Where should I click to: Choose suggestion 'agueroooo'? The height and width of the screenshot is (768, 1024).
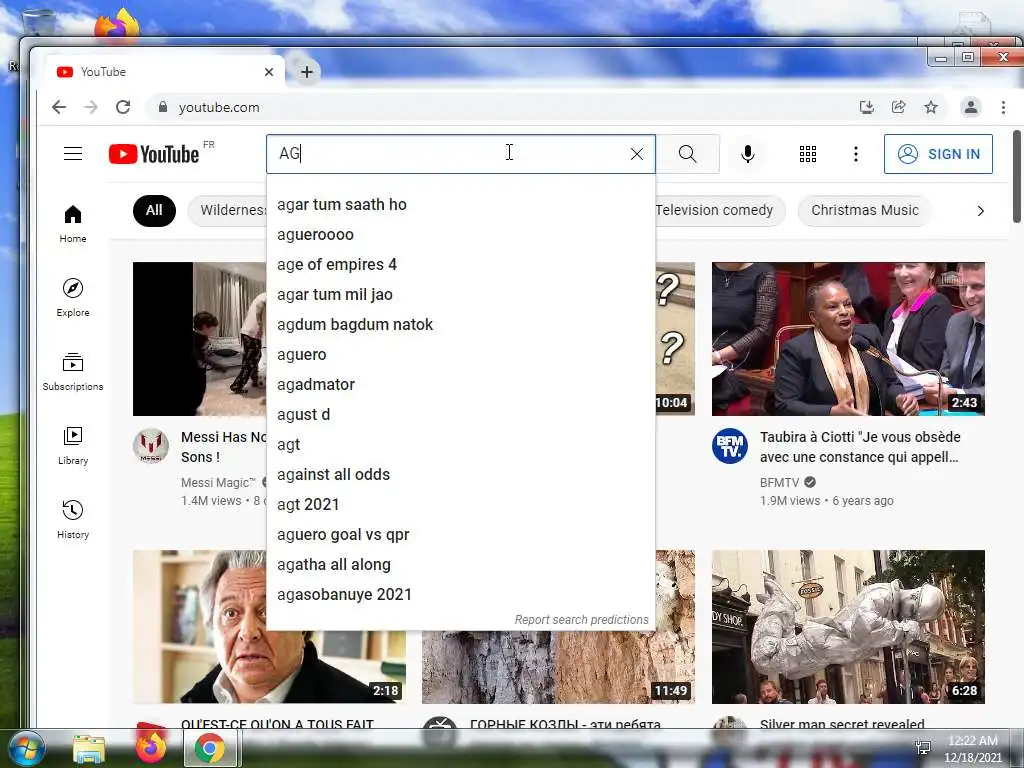(460, 234)
